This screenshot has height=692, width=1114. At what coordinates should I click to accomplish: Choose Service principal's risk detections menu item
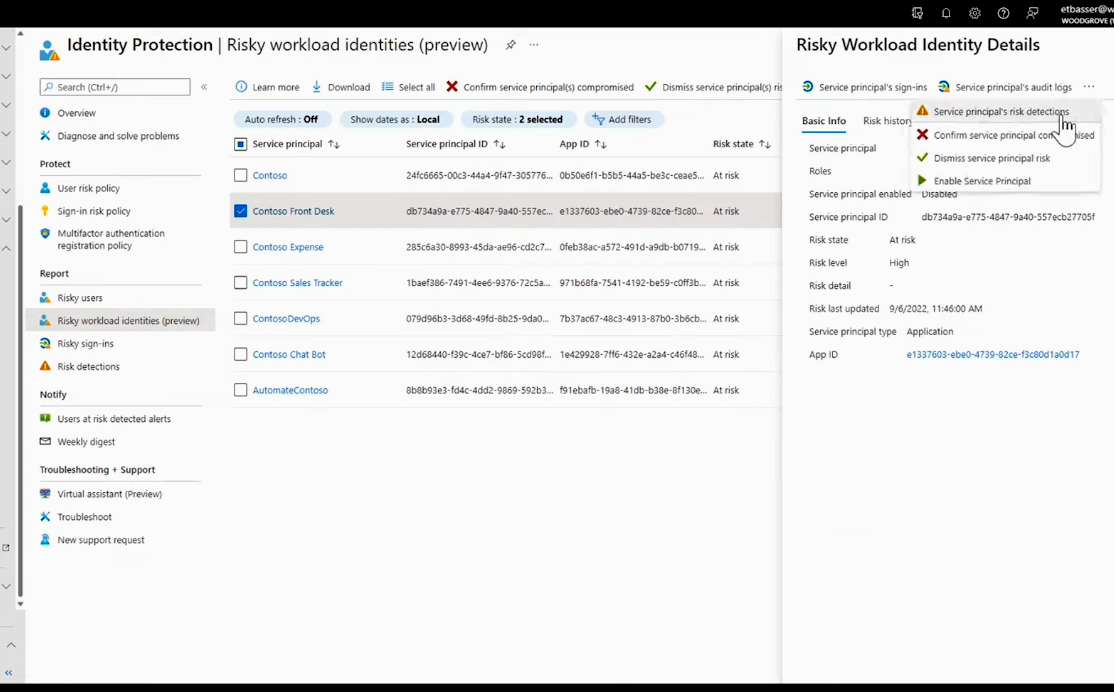tap(1005, 112)
